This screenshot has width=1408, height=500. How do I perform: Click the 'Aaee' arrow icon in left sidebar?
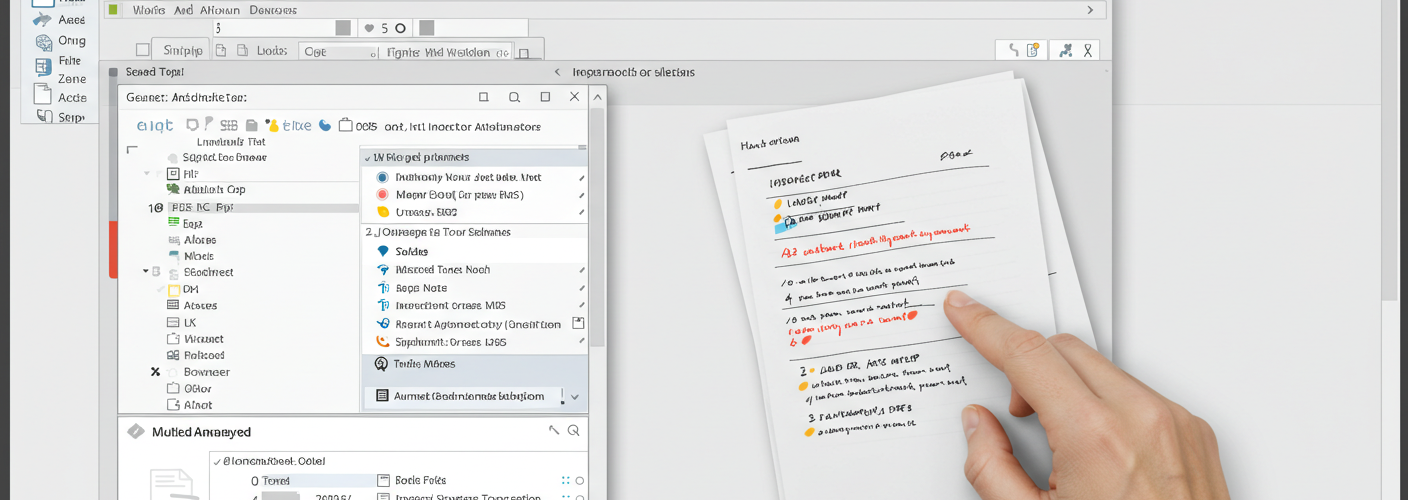point(42,20)
